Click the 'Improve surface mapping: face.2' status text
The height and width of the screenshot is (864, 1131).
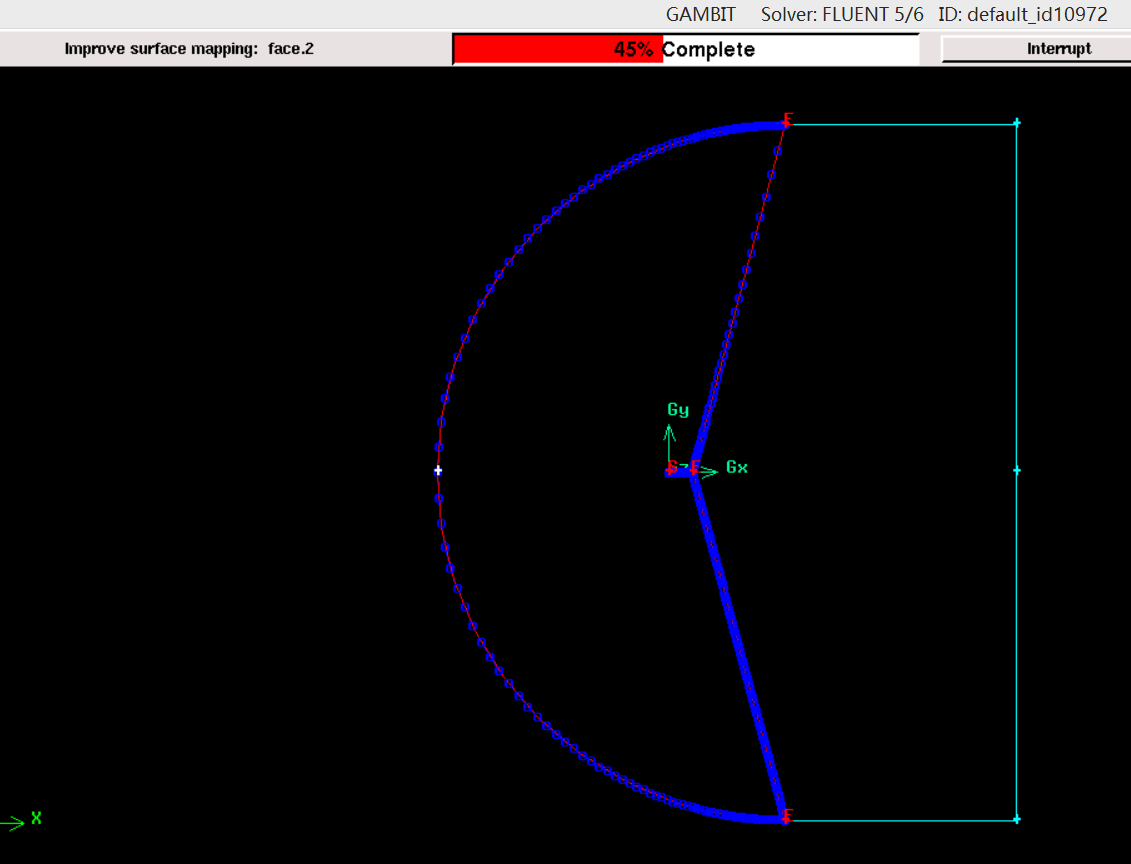[189, 49]
